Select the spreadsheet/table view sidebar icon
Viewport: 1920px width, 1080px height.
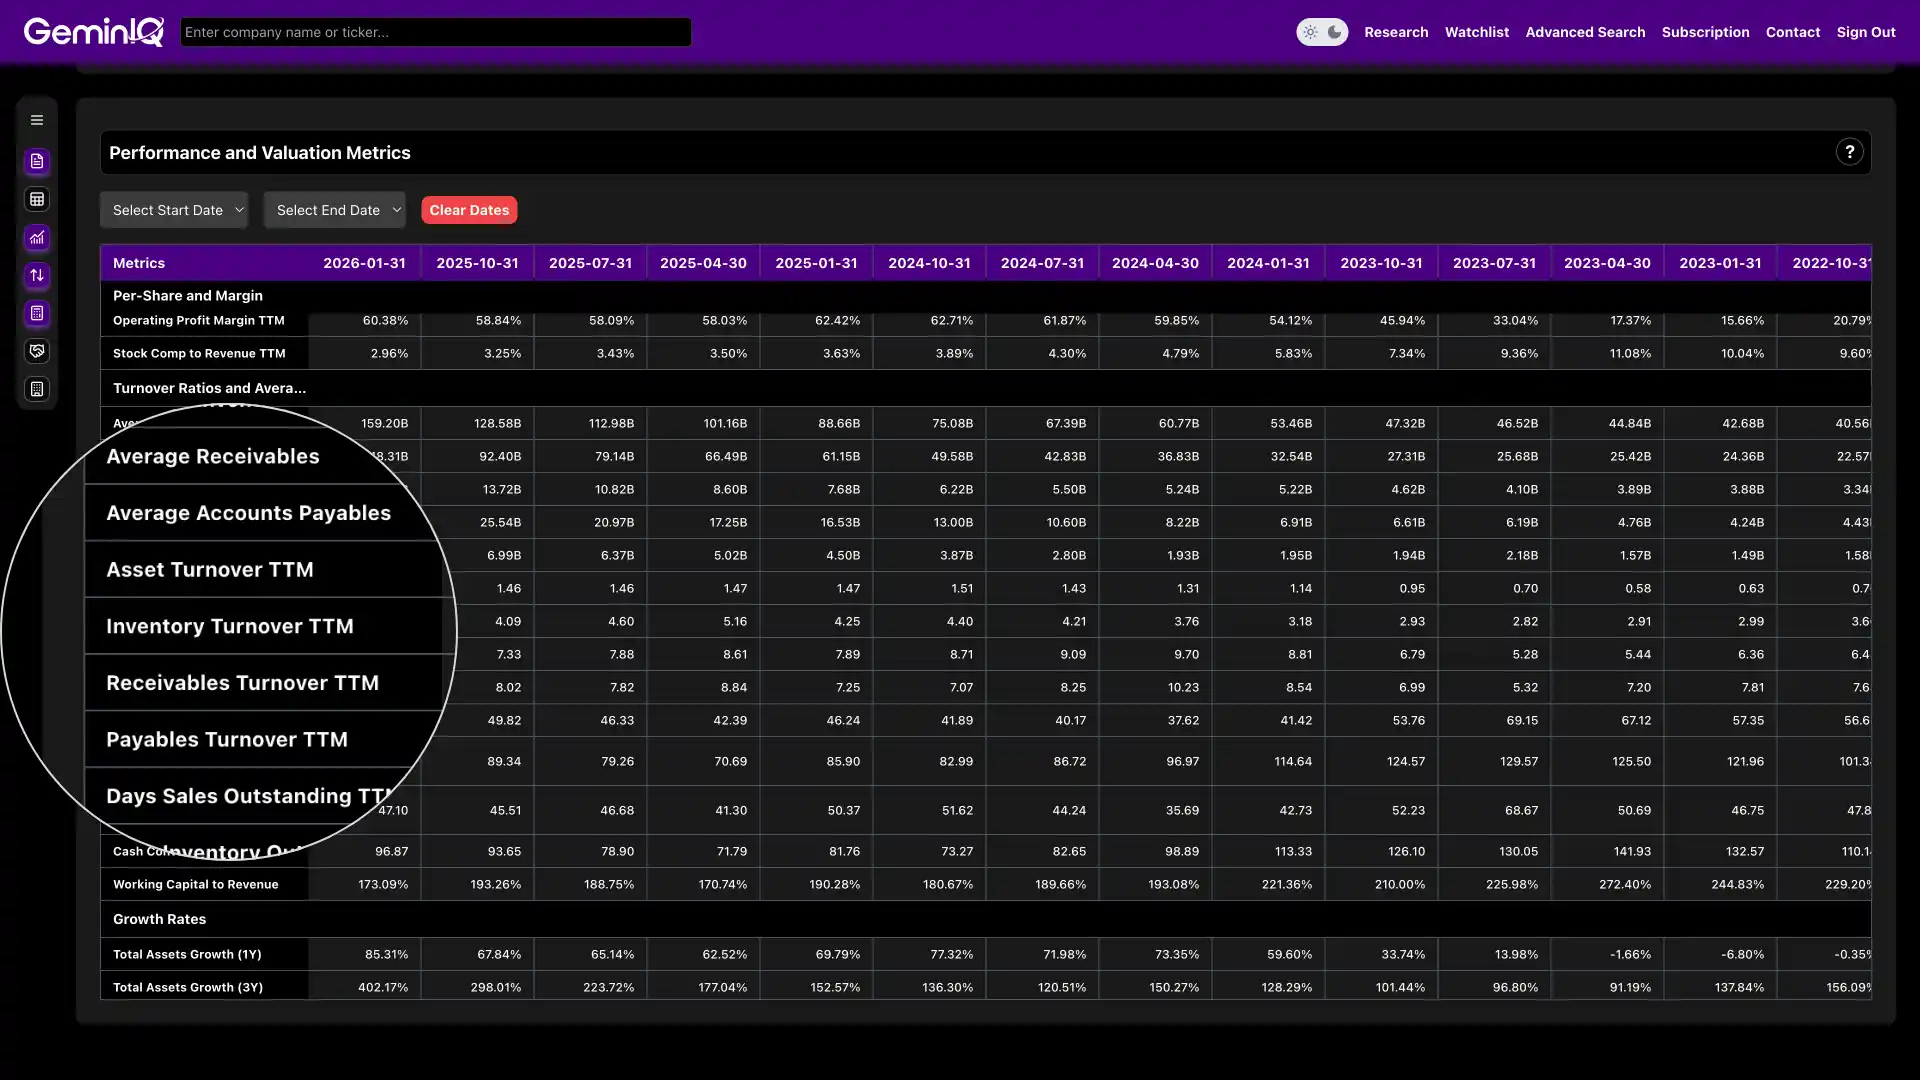tap(37, 199)
